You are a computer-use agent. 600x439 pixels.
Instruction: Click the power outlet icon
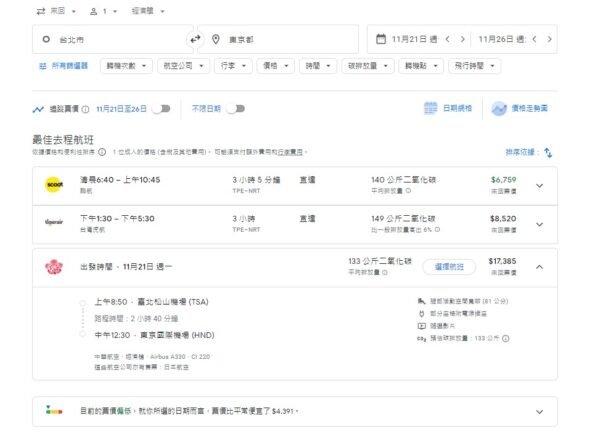click(421, 313)
